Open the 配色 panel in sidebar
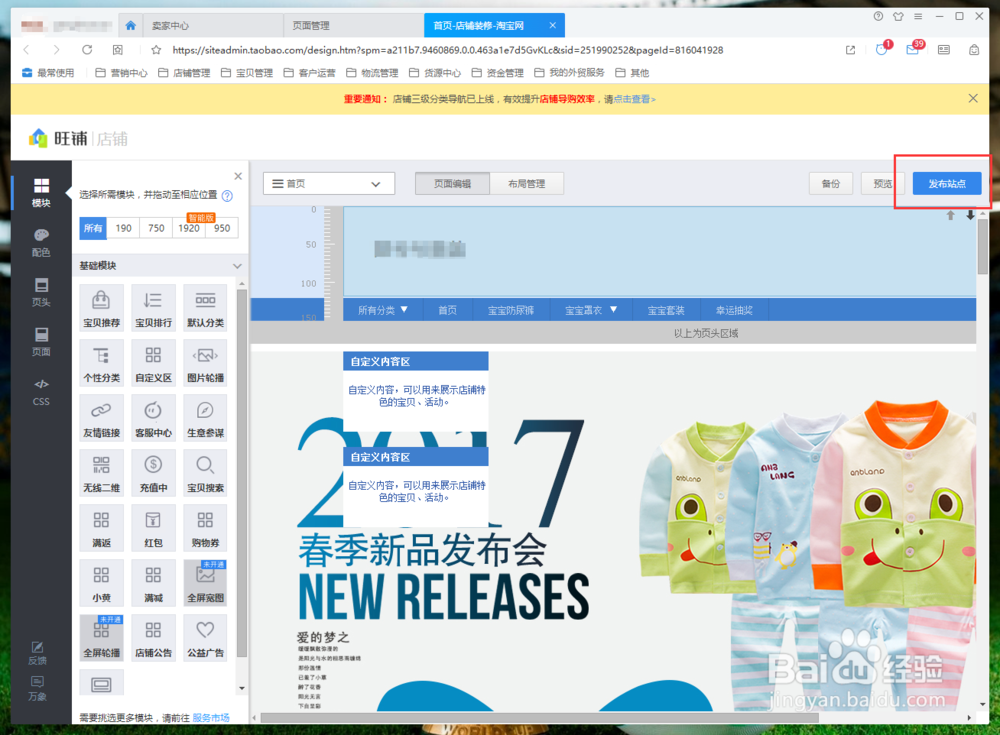The width and height of the screenshot is (1000, 735). pos(41,241)
